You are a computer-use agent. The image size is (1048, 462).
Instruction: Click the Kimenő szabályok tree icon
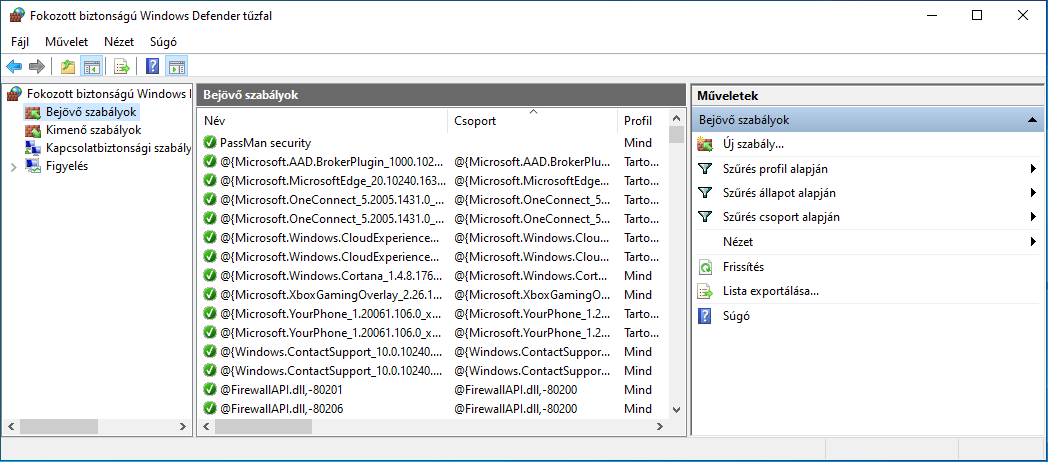click(x=33, y=130)
